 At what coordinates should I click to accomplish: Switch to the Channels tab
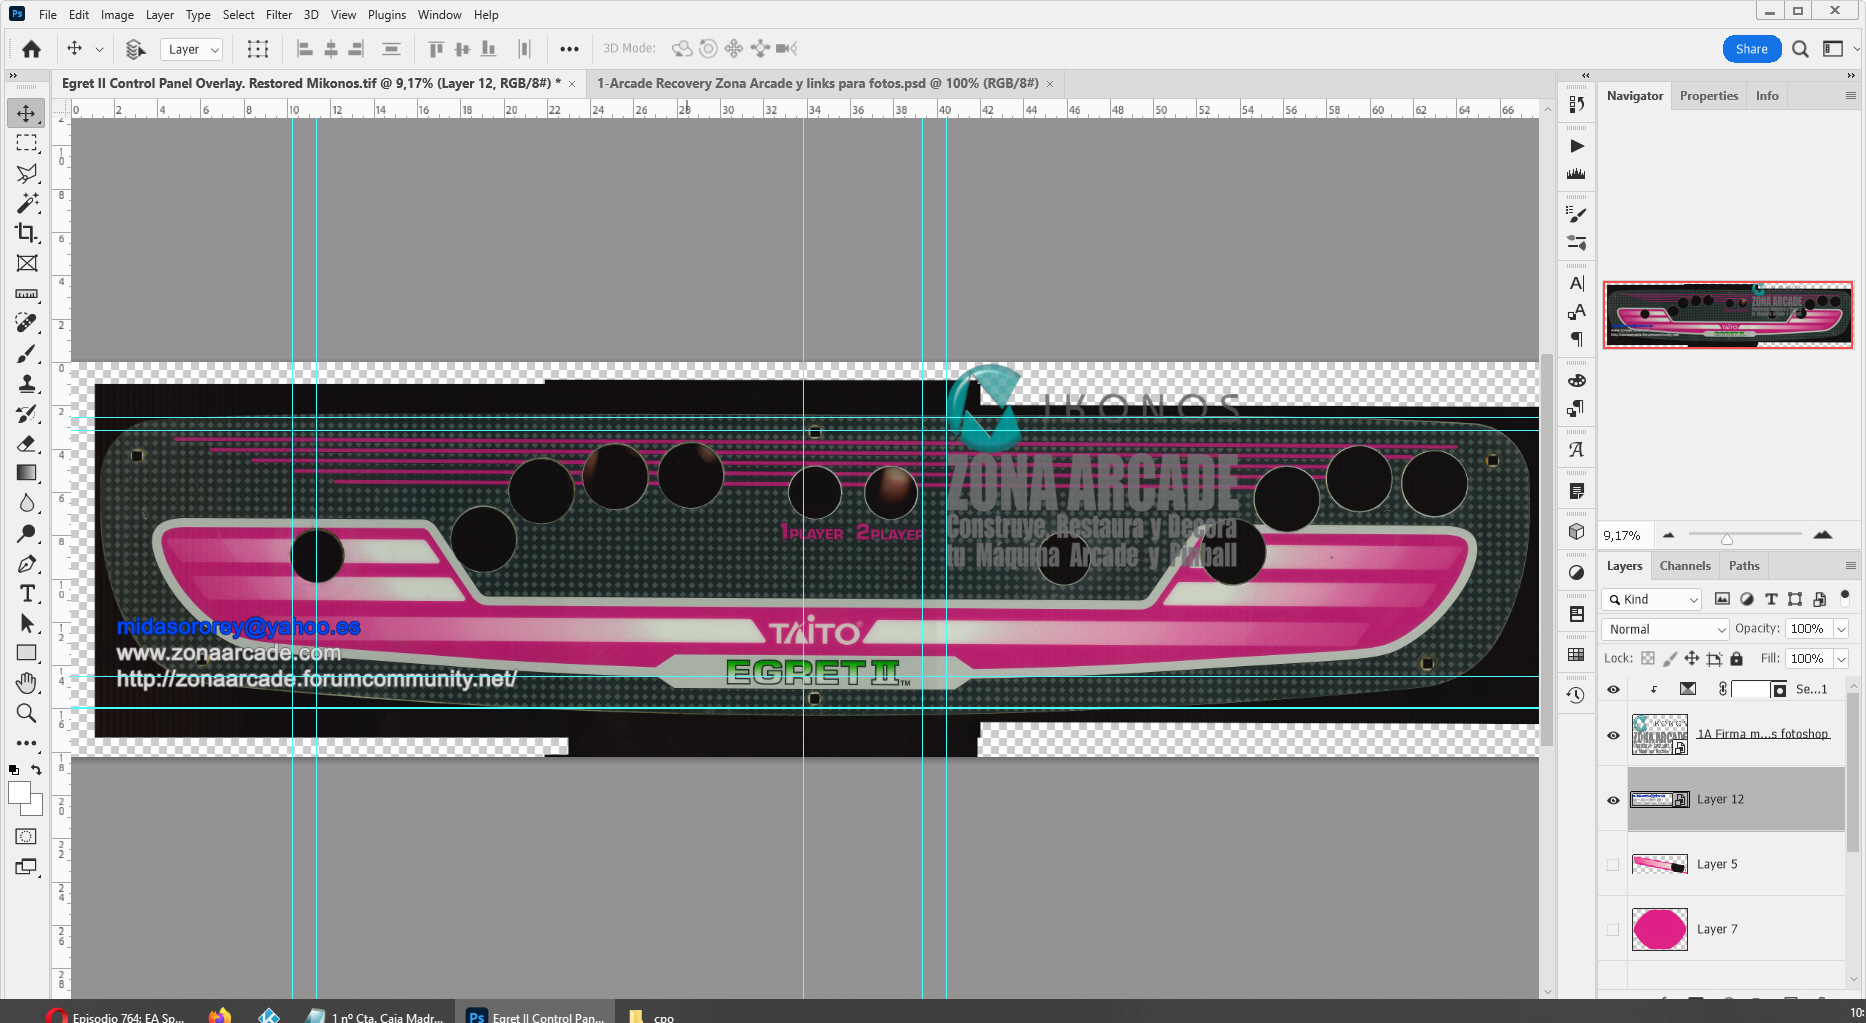pos(1684,566)
